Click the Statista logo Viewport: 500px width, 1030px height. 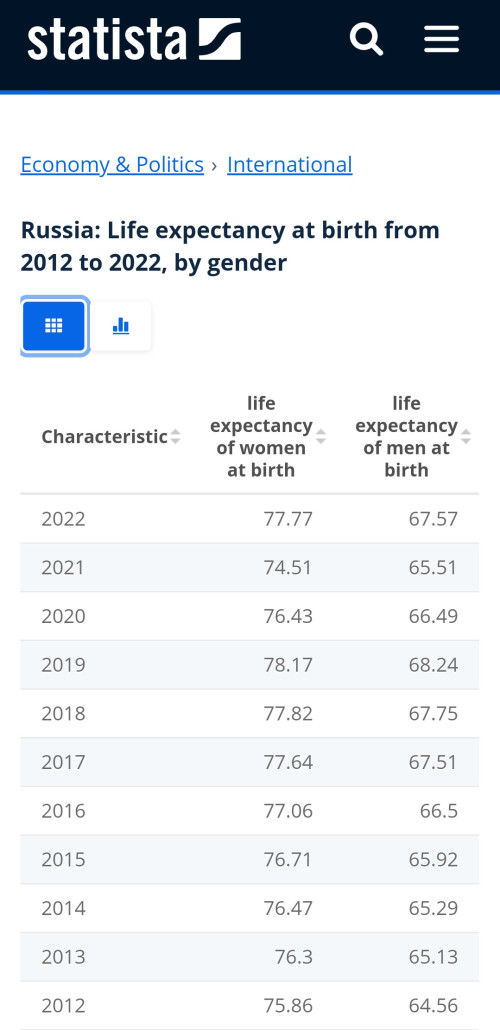134,39
